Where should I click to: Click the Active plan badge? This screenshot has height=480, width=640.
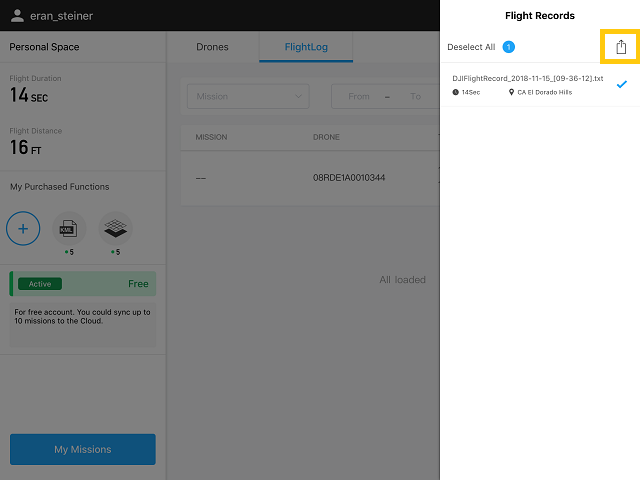(x=40, y=284)
